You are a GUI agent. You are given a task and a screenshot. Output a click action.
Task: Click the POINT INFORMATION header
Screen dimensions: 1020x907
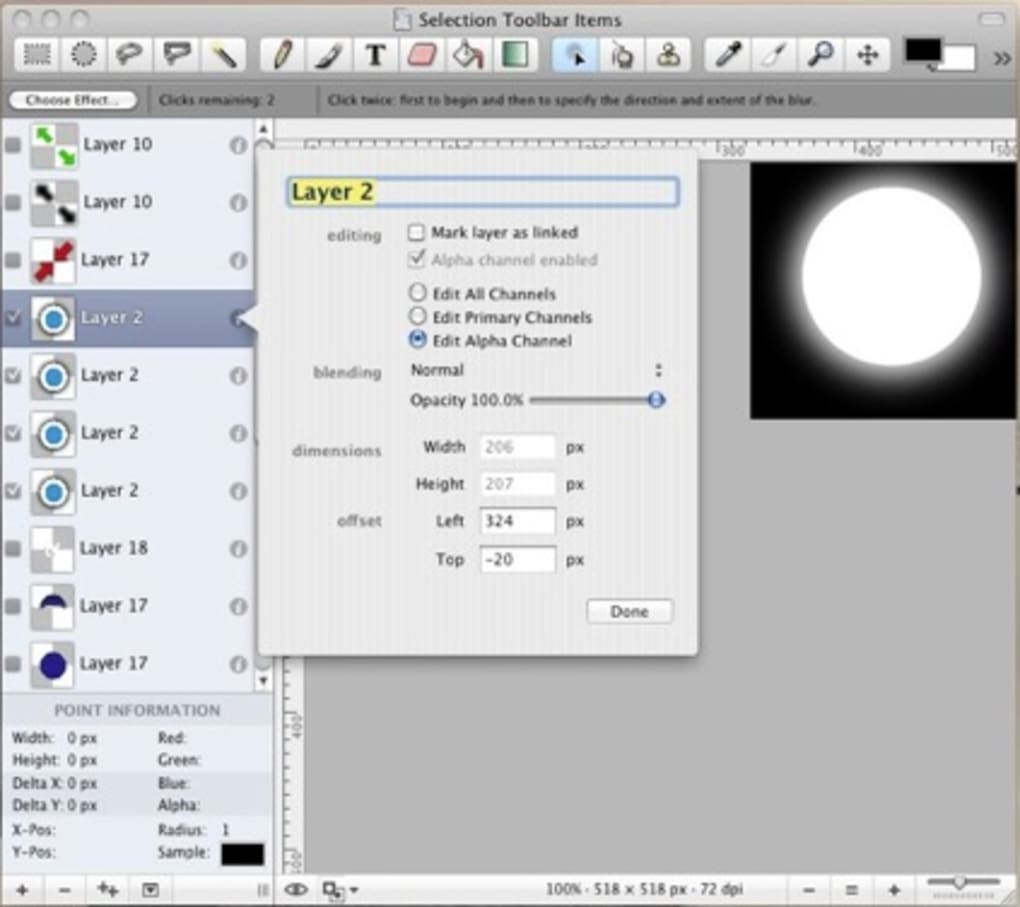(x=137, y=710)
